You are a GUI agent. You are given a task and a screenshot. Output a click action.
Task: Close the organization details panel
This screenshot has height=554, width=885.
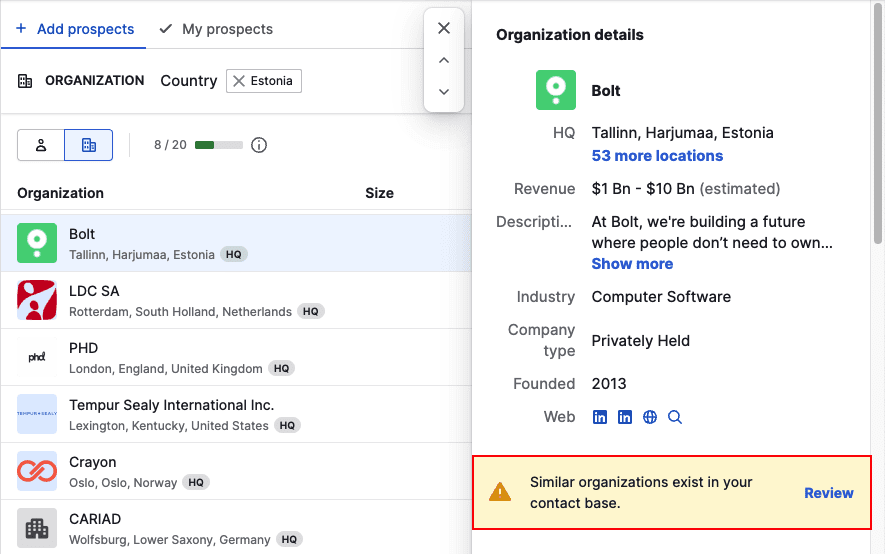(x=444, y=28)
